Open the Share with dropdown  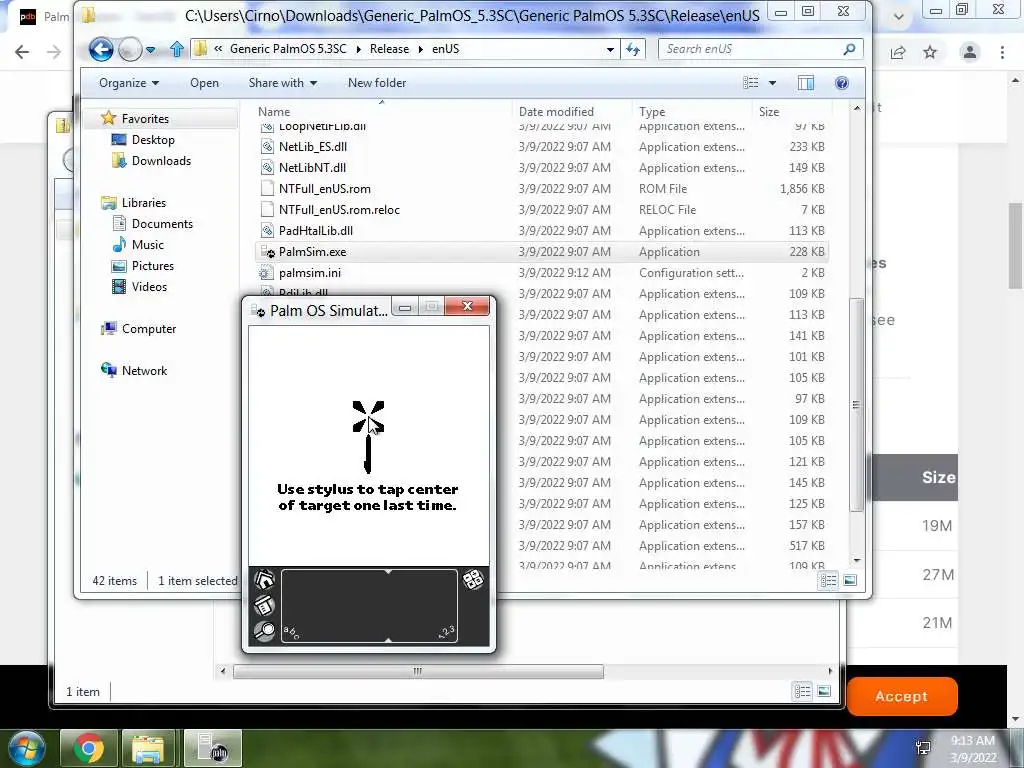click(x=282, y=83)
